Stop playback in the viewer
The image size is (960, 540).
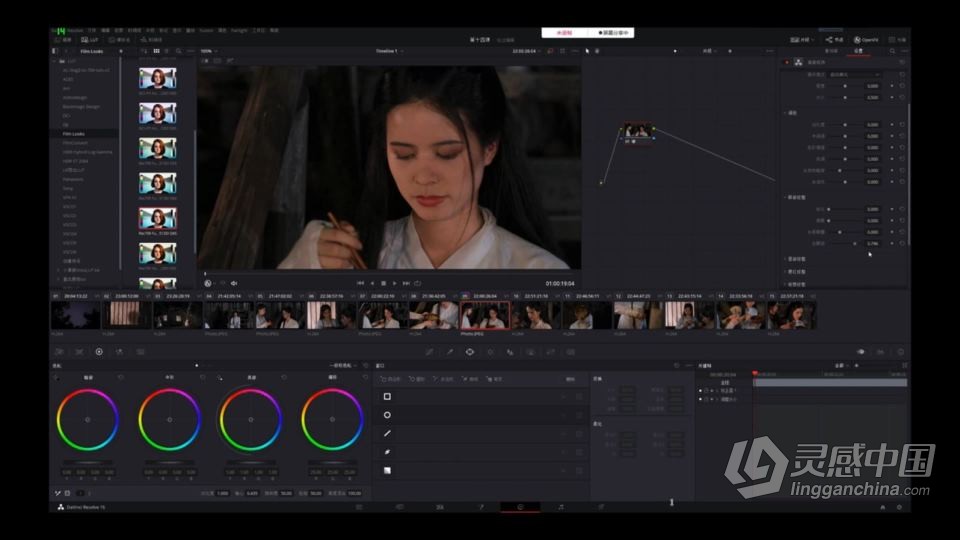point(383,283)
